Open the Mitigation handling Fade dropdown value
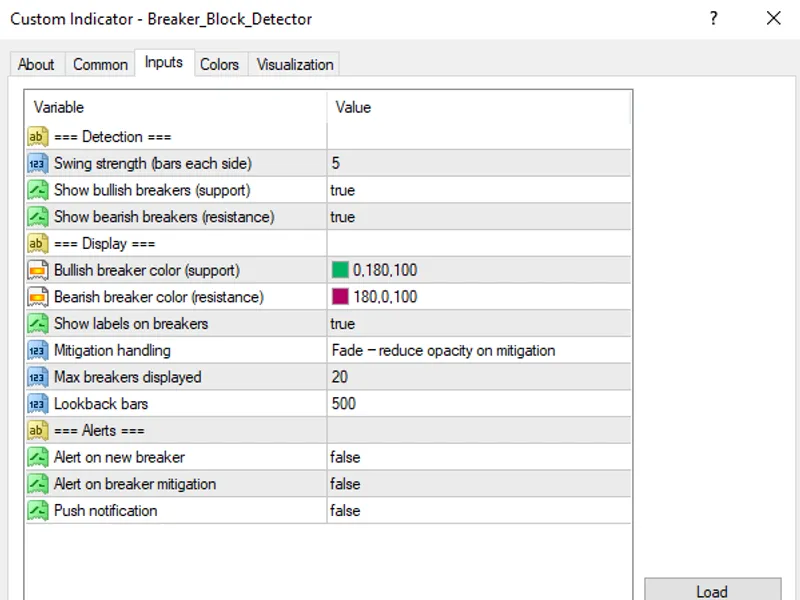800x600 pixels. 479,351
